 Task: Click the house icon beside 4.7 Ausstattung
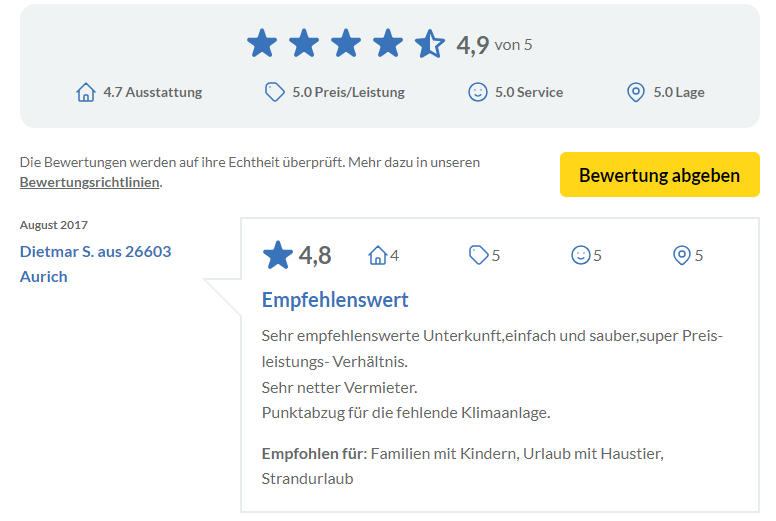[86, 92]
